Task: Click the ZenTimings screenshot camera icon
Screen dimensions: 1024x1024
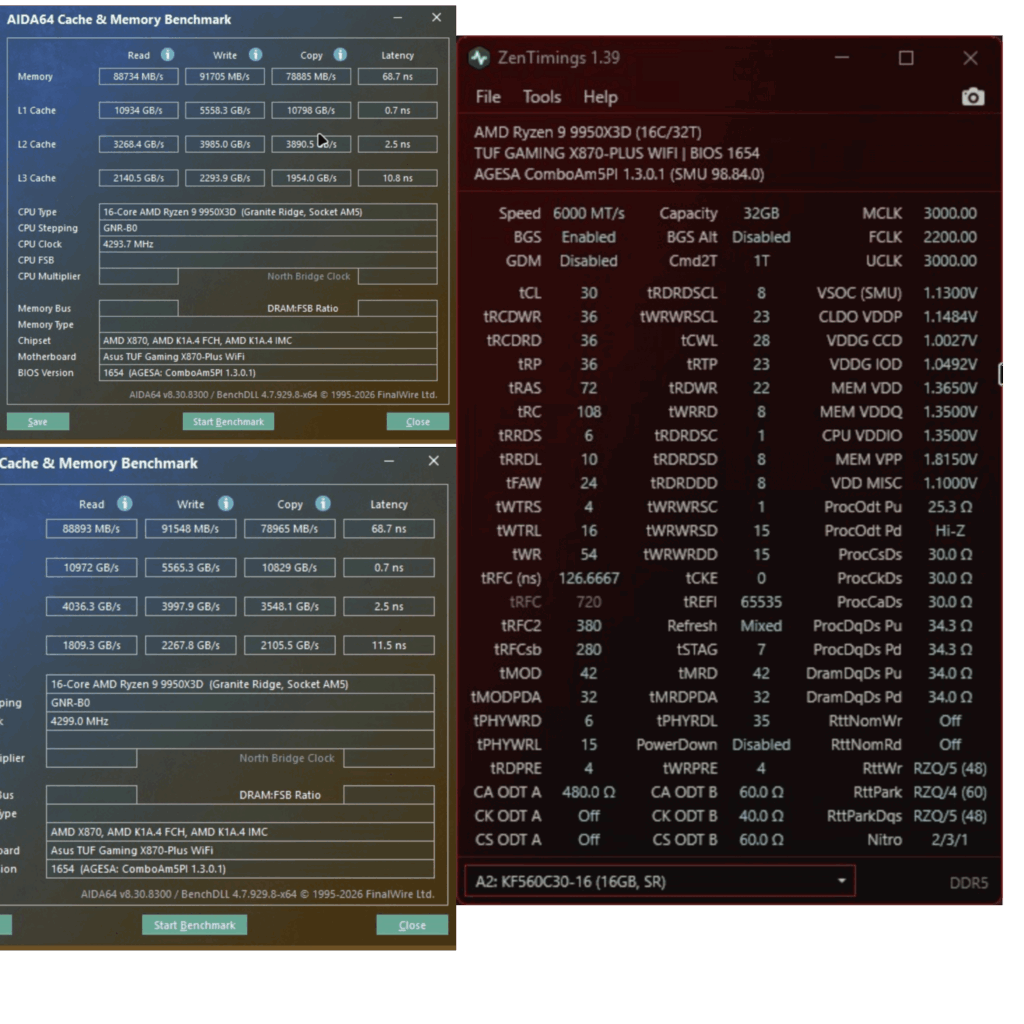Action: [x=972, y=97]
